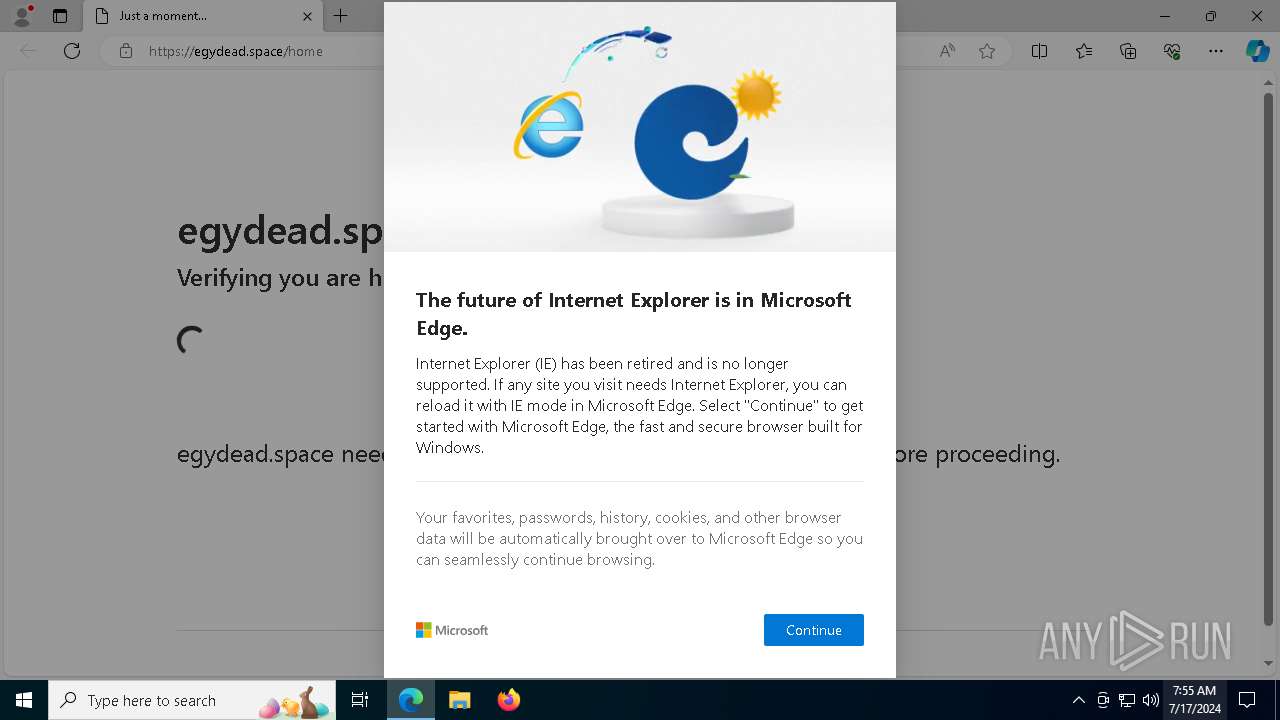This screenshot has width=1280, height=720.
Task: Close the 'Just a moment...' tab
Action: pyautogui.click(x=307, y=16)
